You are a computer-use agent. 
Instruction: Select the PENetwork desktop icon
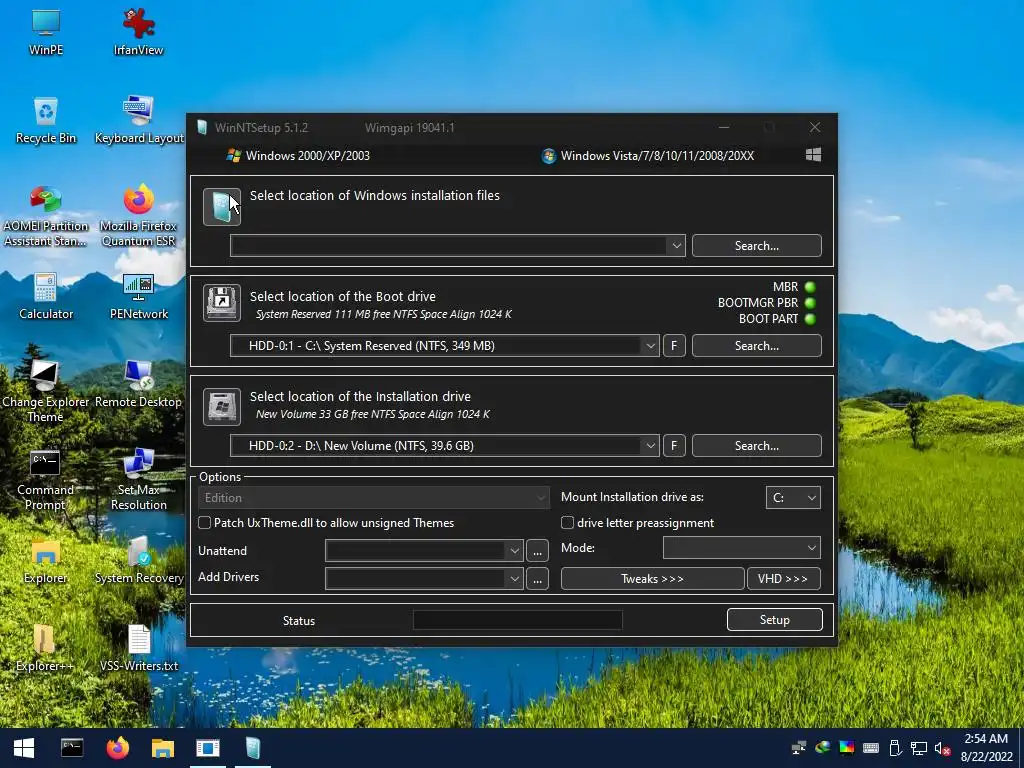138,296
